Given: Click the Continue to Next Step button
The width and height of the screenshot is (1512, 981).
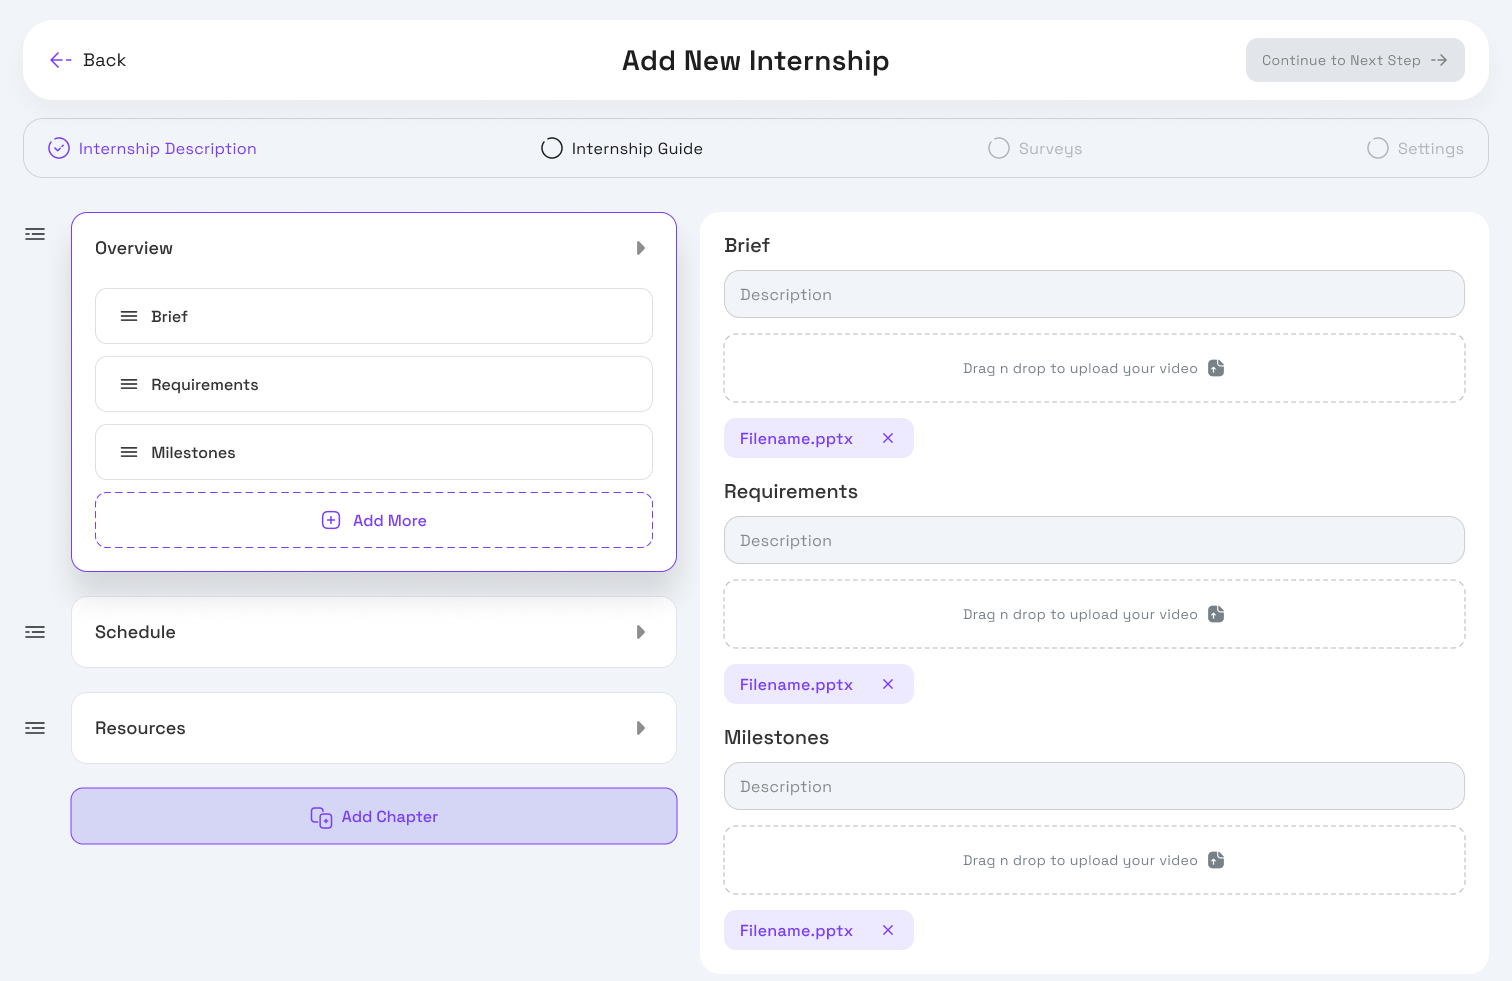Looking at the screenshot, I should coord(1355,60).
